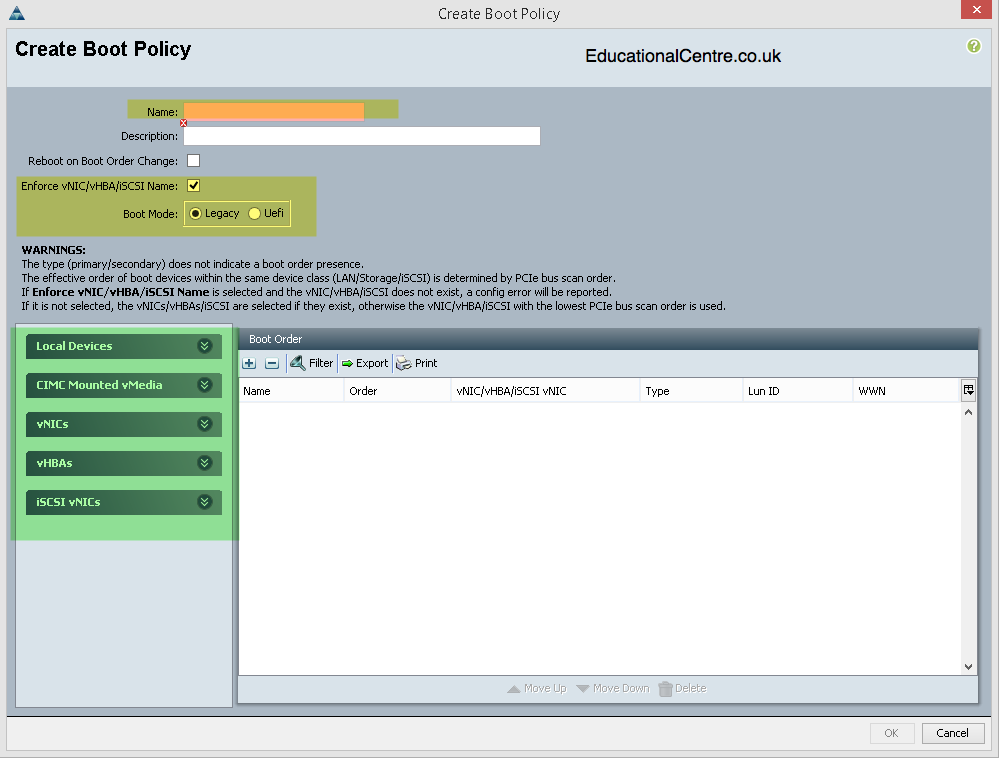The image size is (999, 758).
Task: Click the add (plus) icon in Boot Order toolbar
Action: pyautogui.click(x=249, y=363)
